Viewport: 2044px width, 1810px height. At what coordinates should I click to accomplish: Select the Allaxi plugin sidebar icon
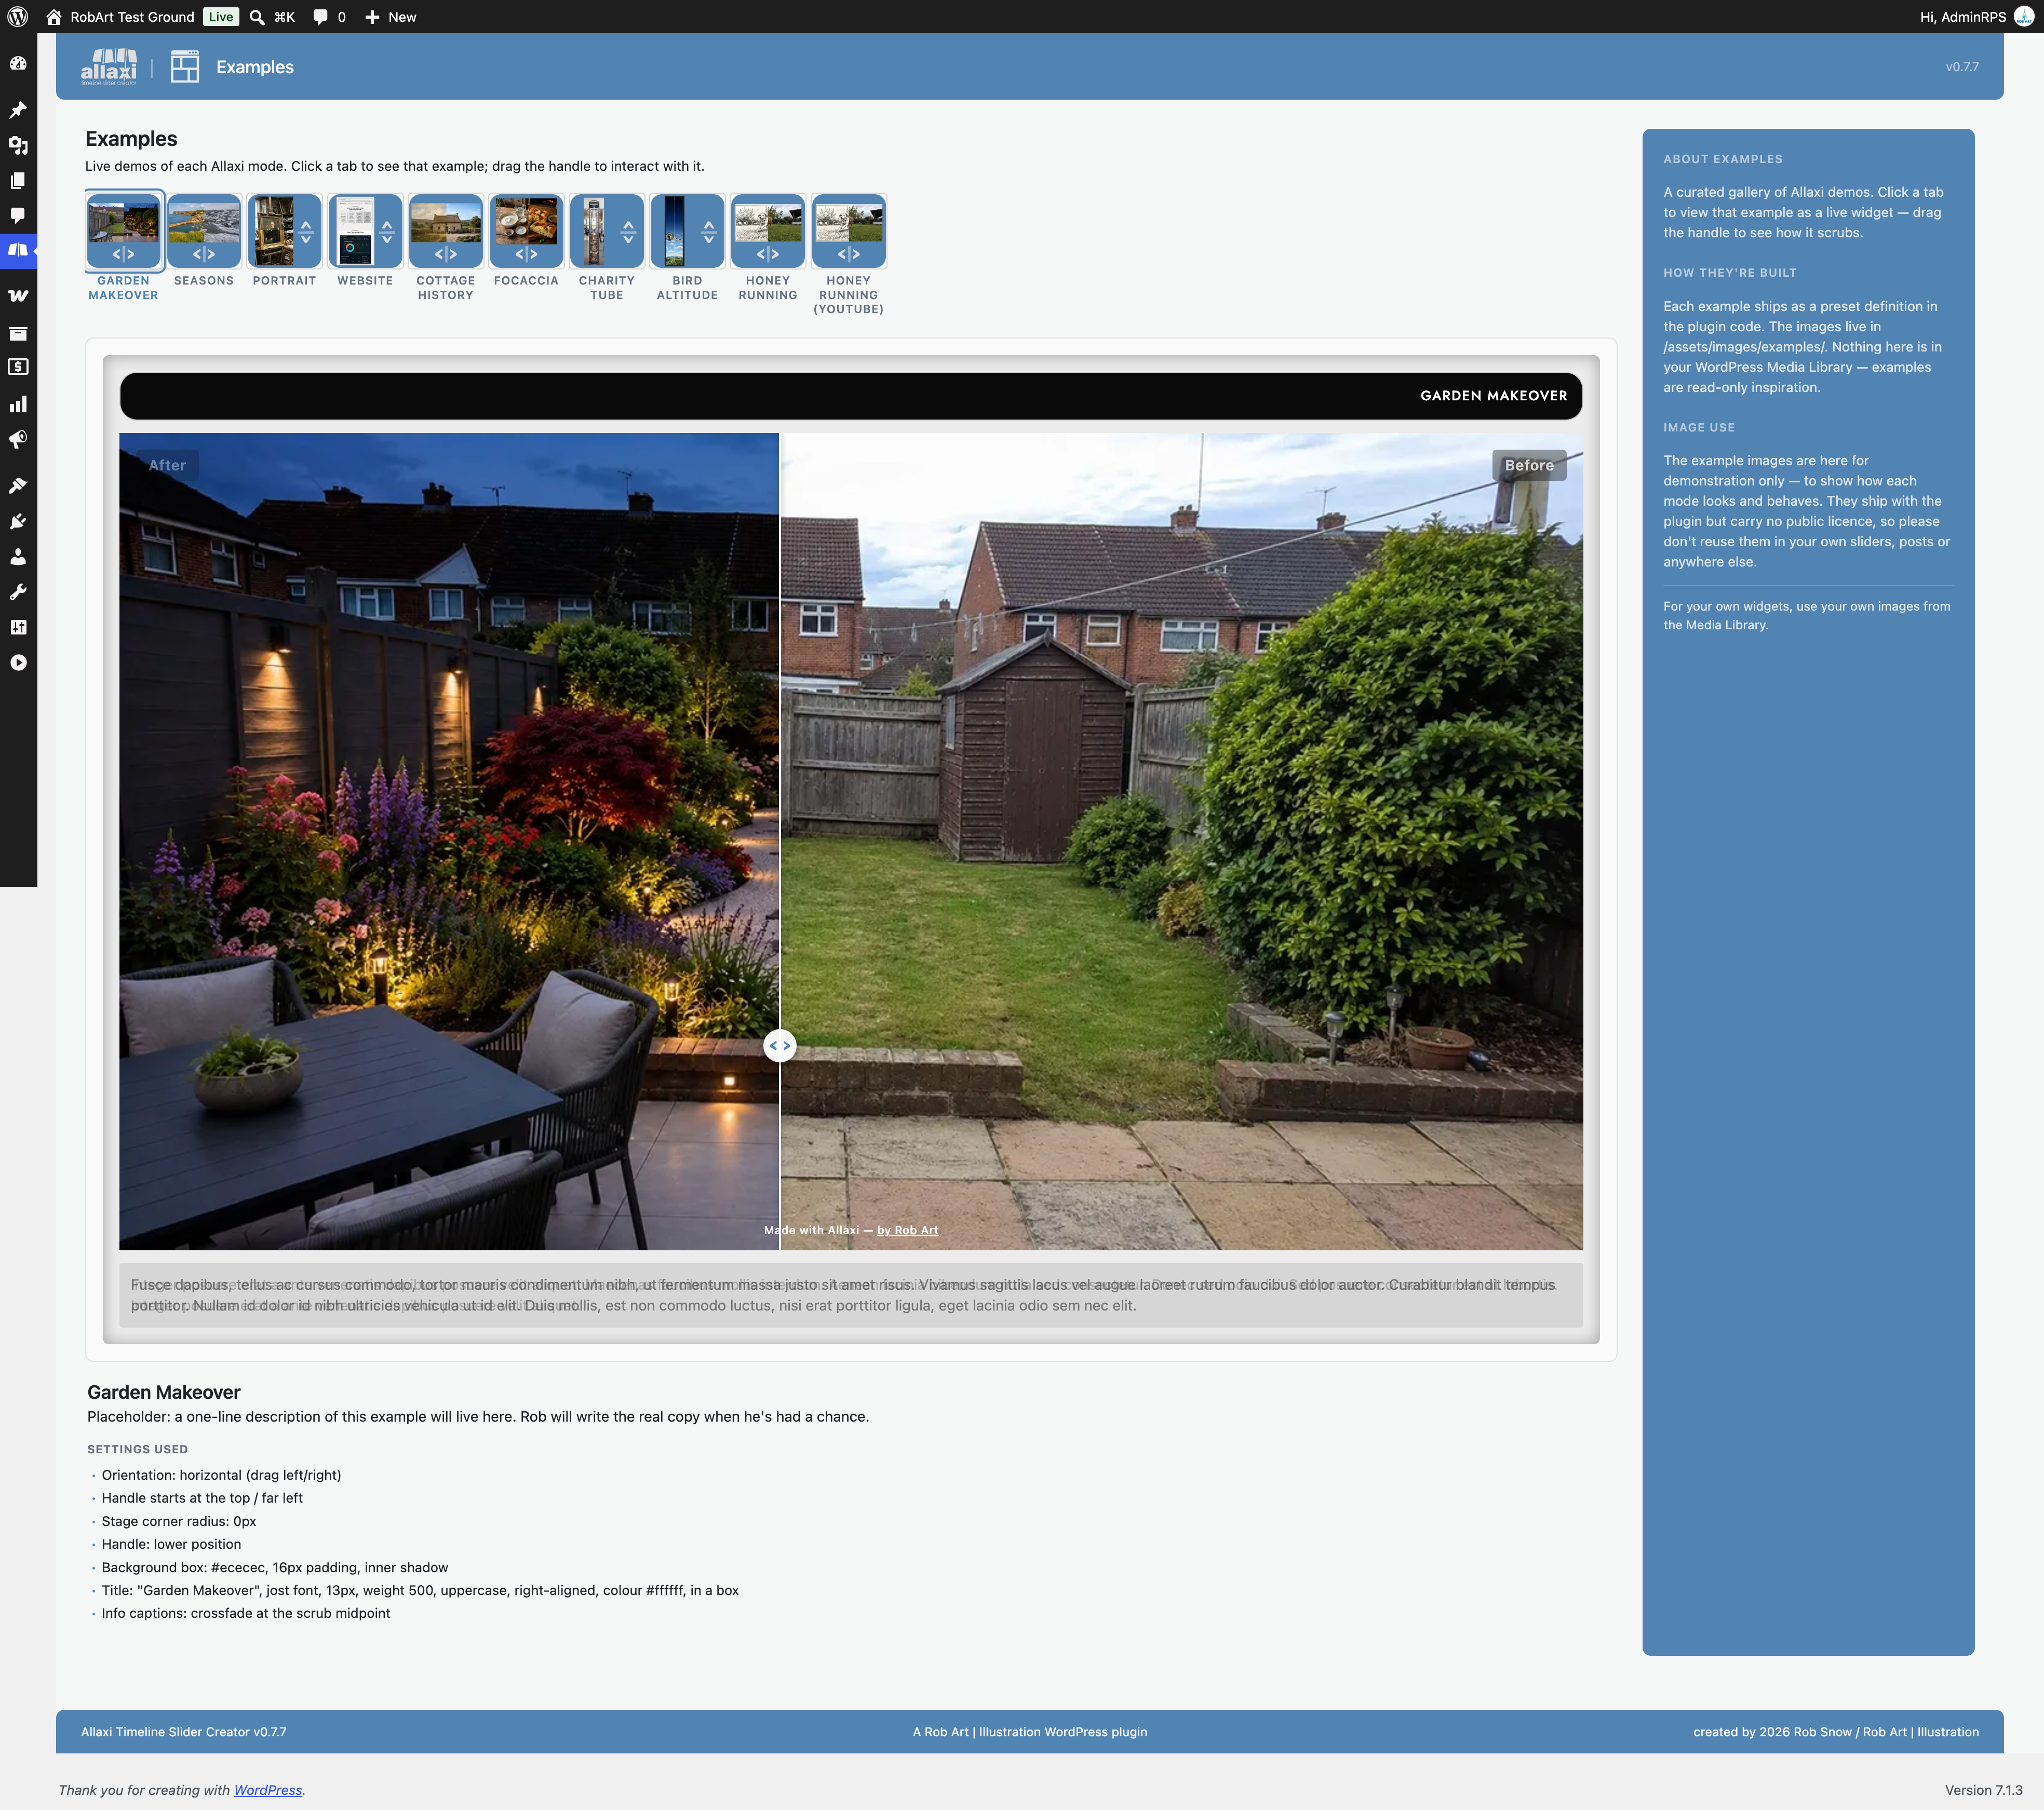(18, 250)
